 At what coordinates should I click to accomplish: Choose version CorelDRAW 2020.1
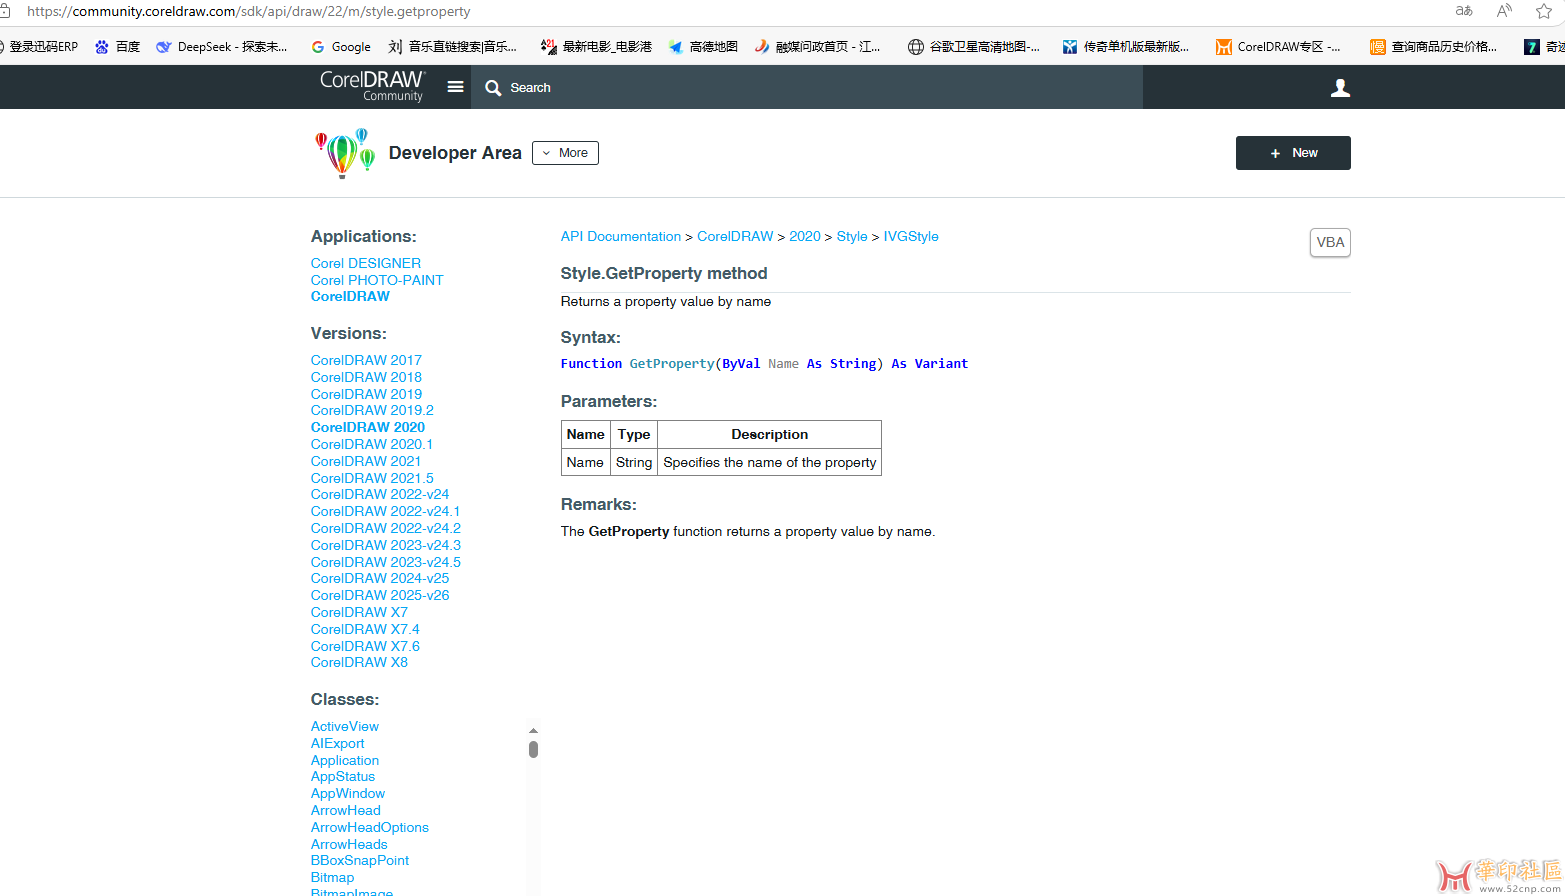tap(372, 444)
